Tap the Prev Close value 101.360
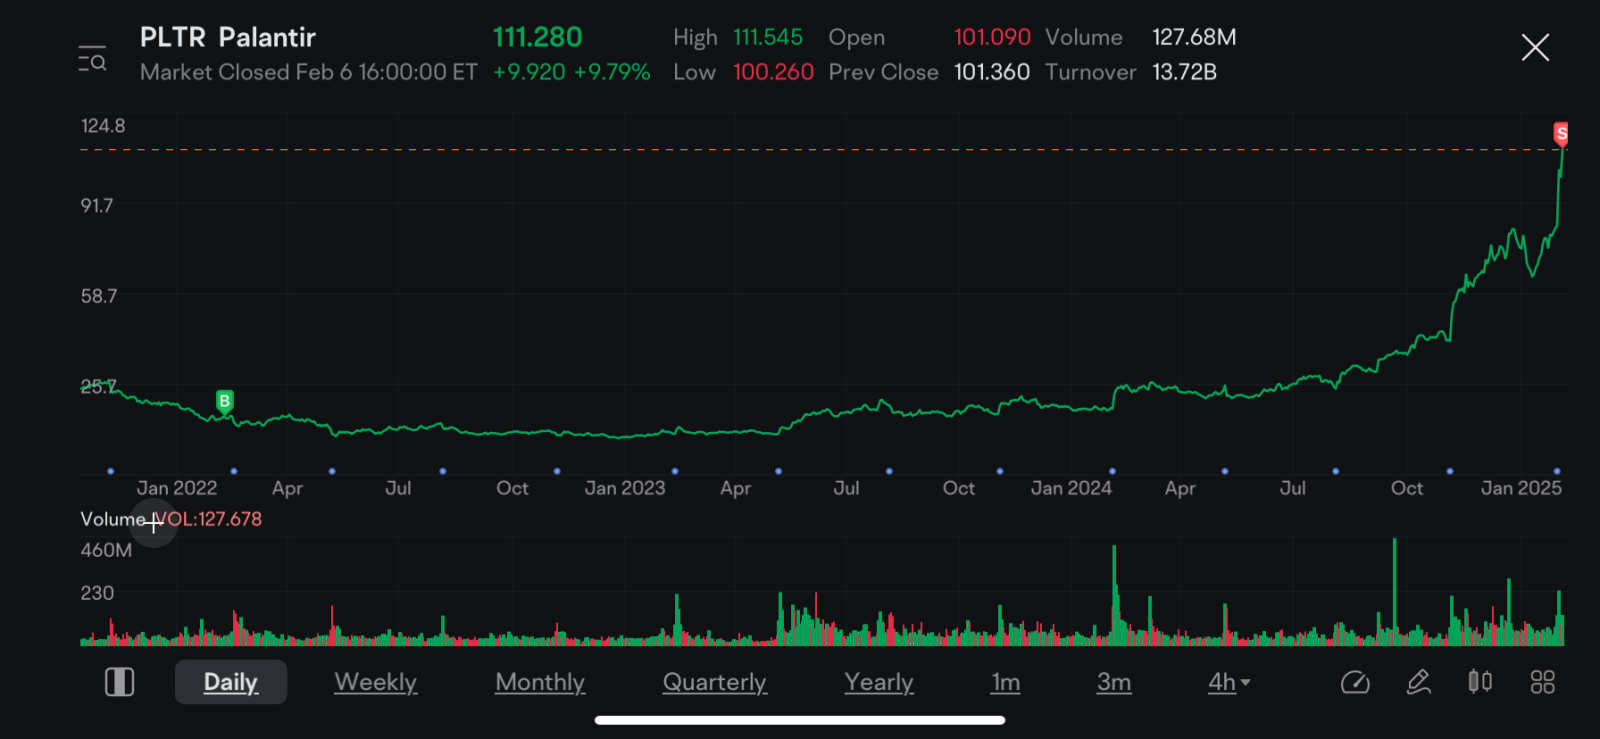 click(992, 72)
